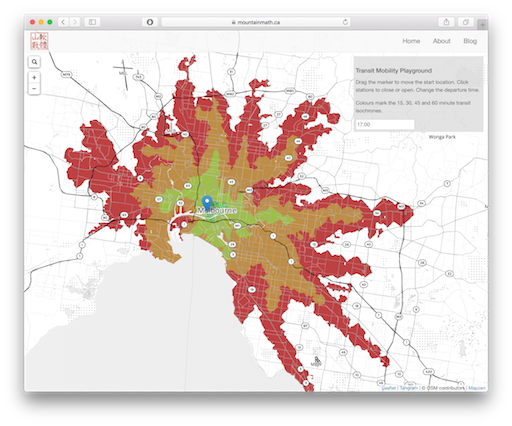Click the blue start location marker

click(207, 203)
